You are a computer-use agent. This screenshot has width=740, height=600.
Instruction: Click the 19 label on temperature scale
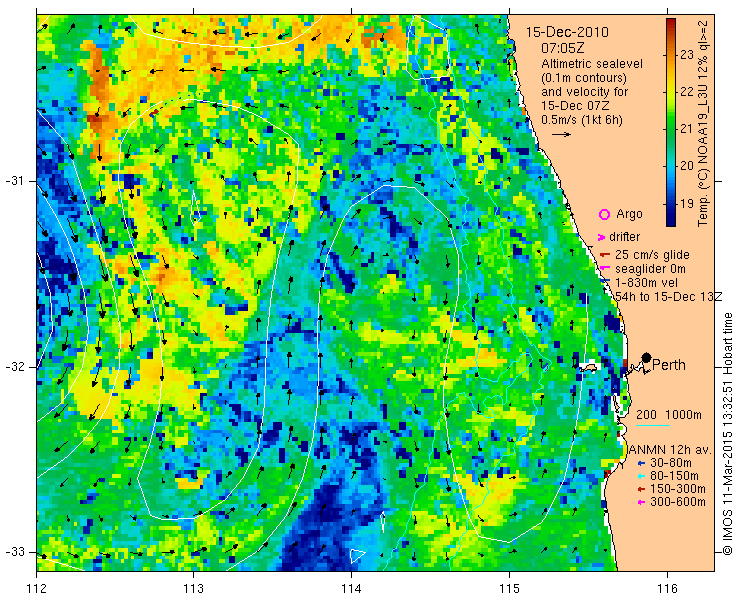[x=687, y=204]
